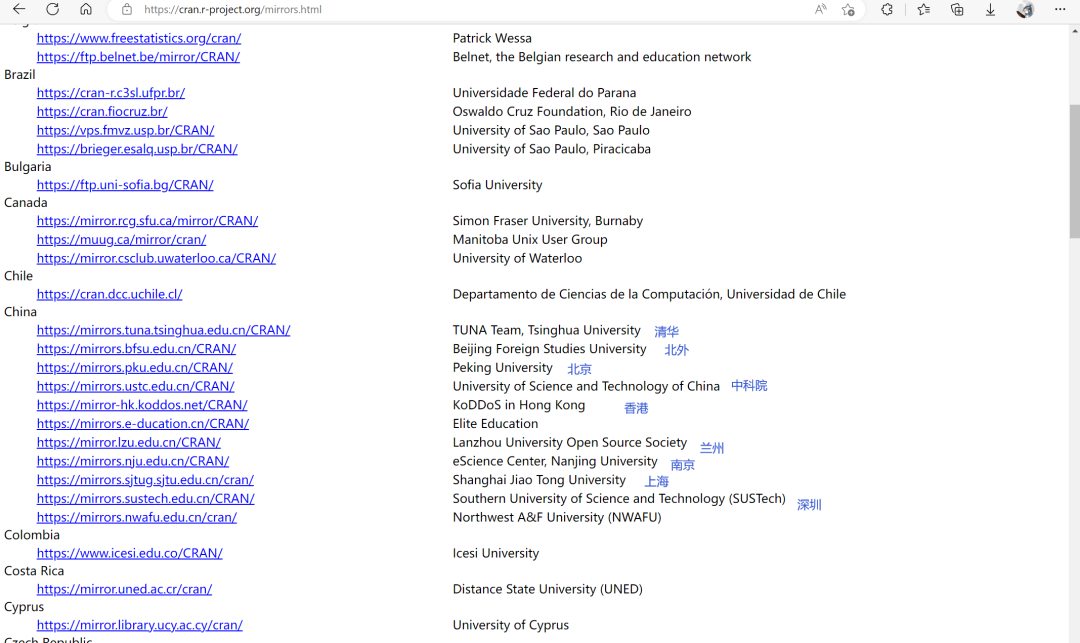Click the 'Shanghai Jiao Tong University' text

pyautogui.click(x=539, y=480)
